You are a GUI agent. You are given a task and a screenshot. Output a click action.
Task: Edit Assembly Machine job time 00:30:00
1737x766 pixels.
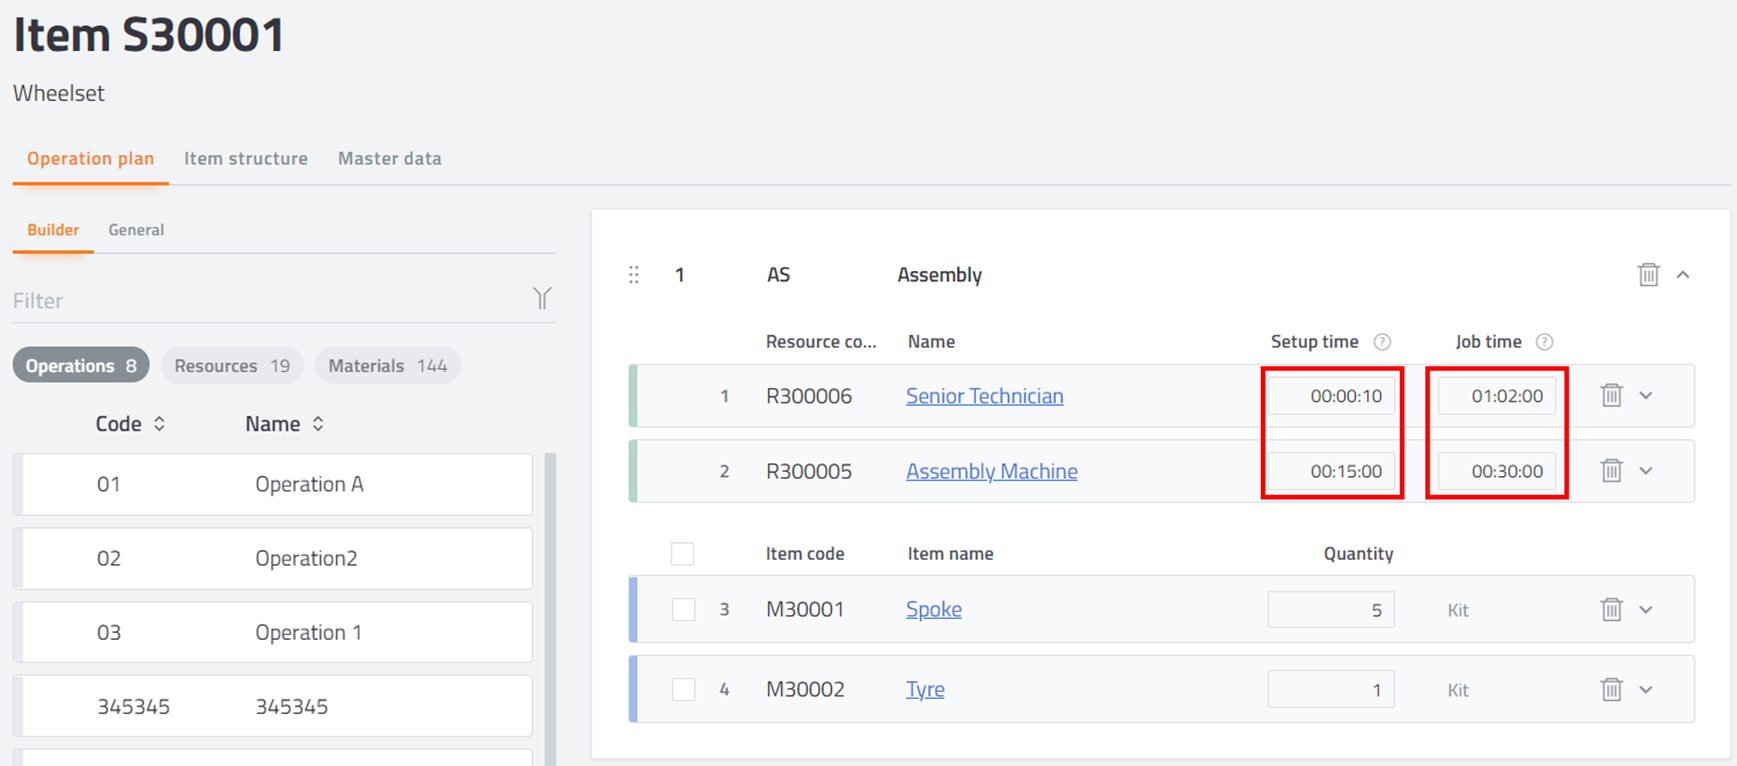(x=1496, y=470)
